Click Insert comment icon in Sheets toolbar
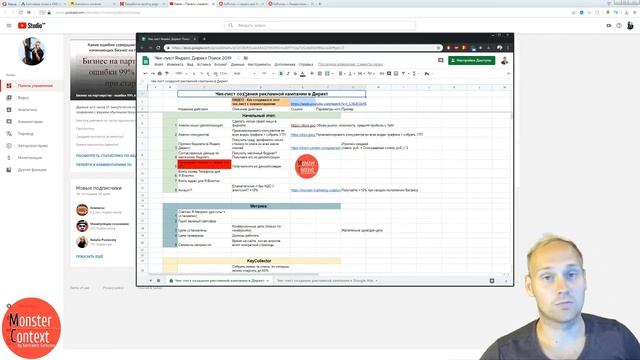Image resolution: width=640 pixels, height=360 pixels. click(389, 73)
